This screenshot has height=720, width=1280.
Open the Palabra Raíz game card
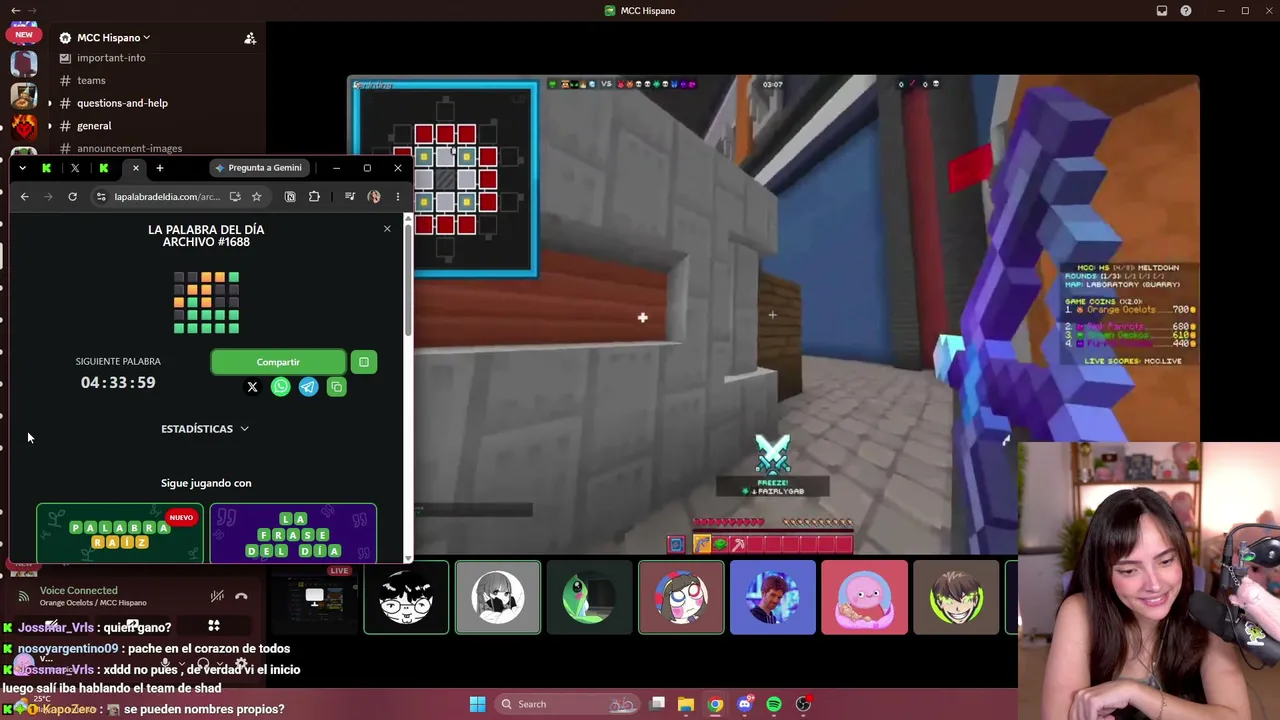click(120, 533)
